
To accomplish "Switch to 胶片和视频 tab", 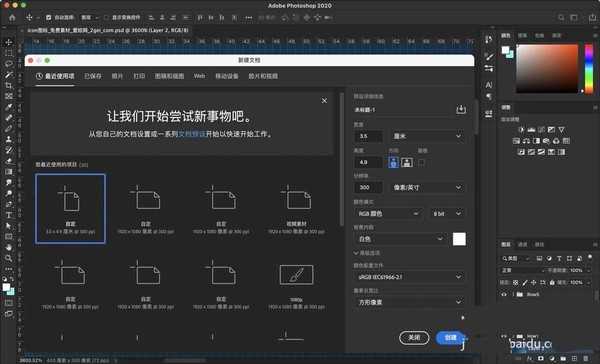I will pos(263,76).
